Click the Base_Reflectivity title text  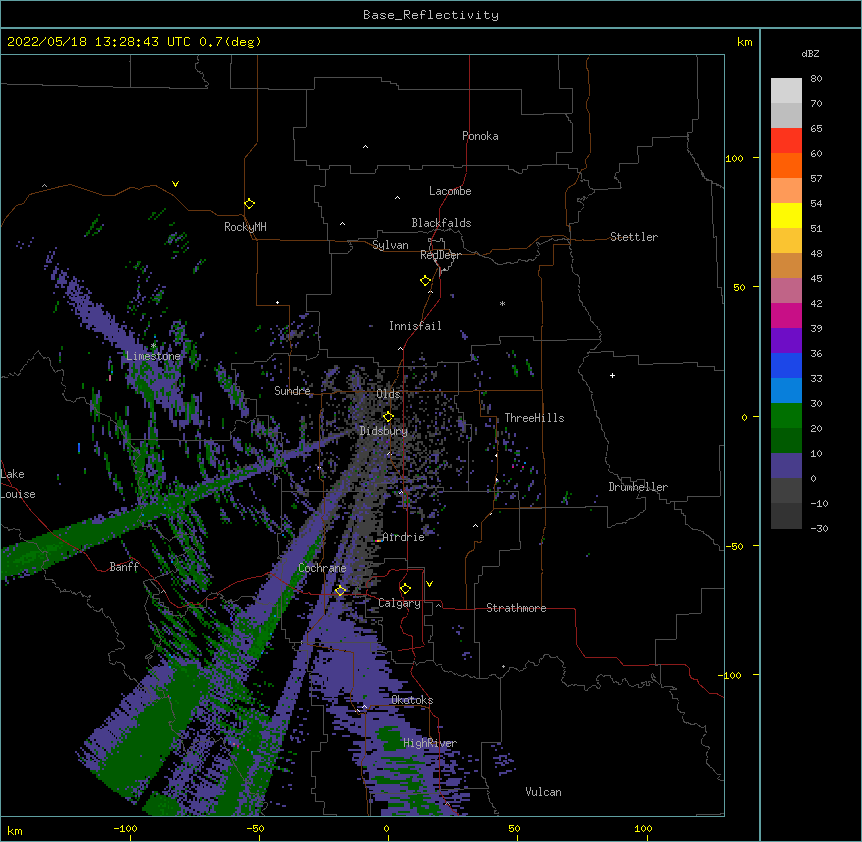tap(431, 15)
